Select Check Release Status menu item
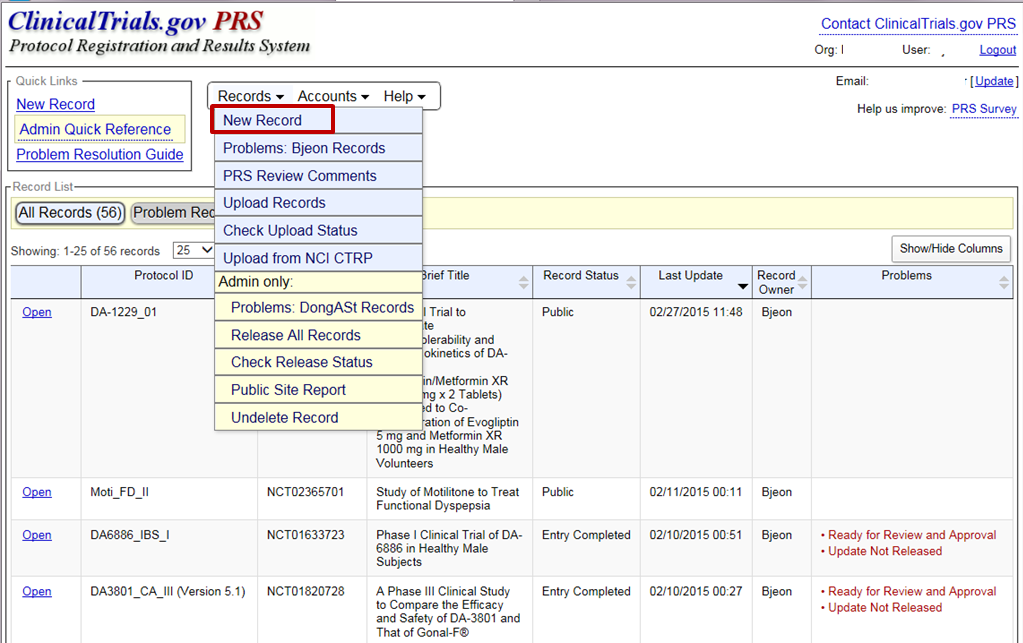 (x=318, y=362)
